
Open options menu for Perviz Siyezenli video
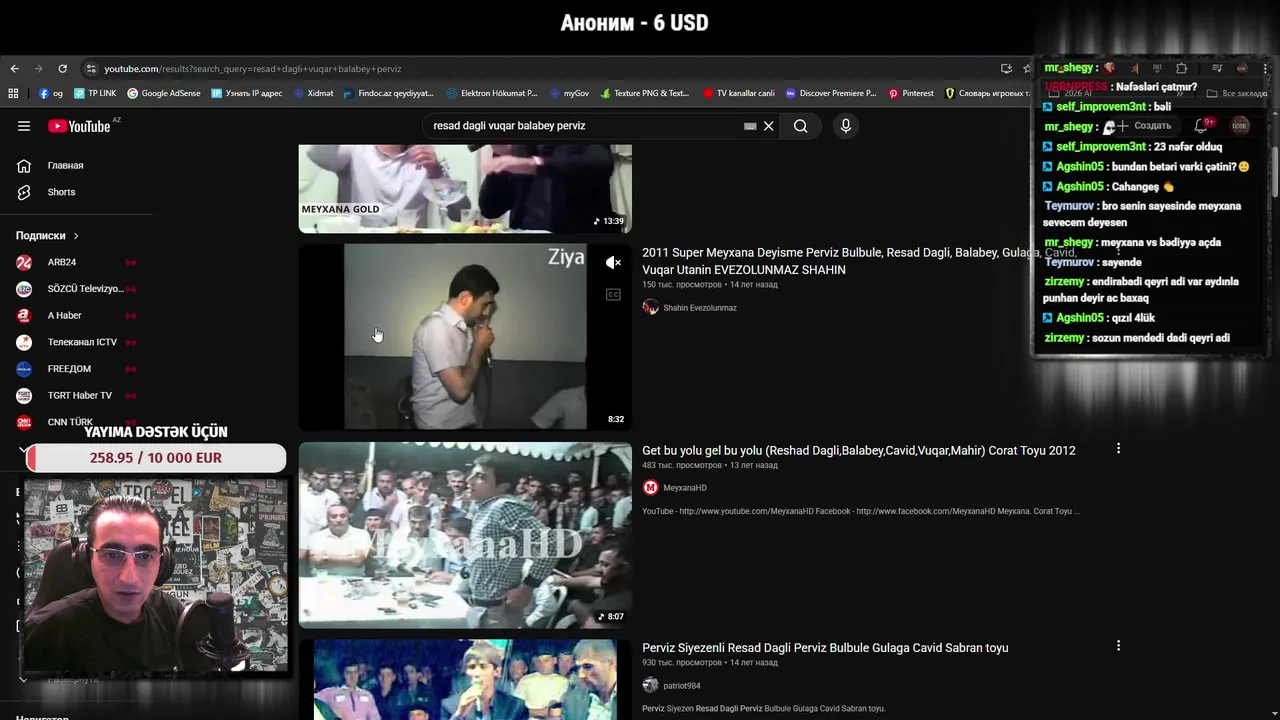pyautogui.click(x=1118, y=646)
